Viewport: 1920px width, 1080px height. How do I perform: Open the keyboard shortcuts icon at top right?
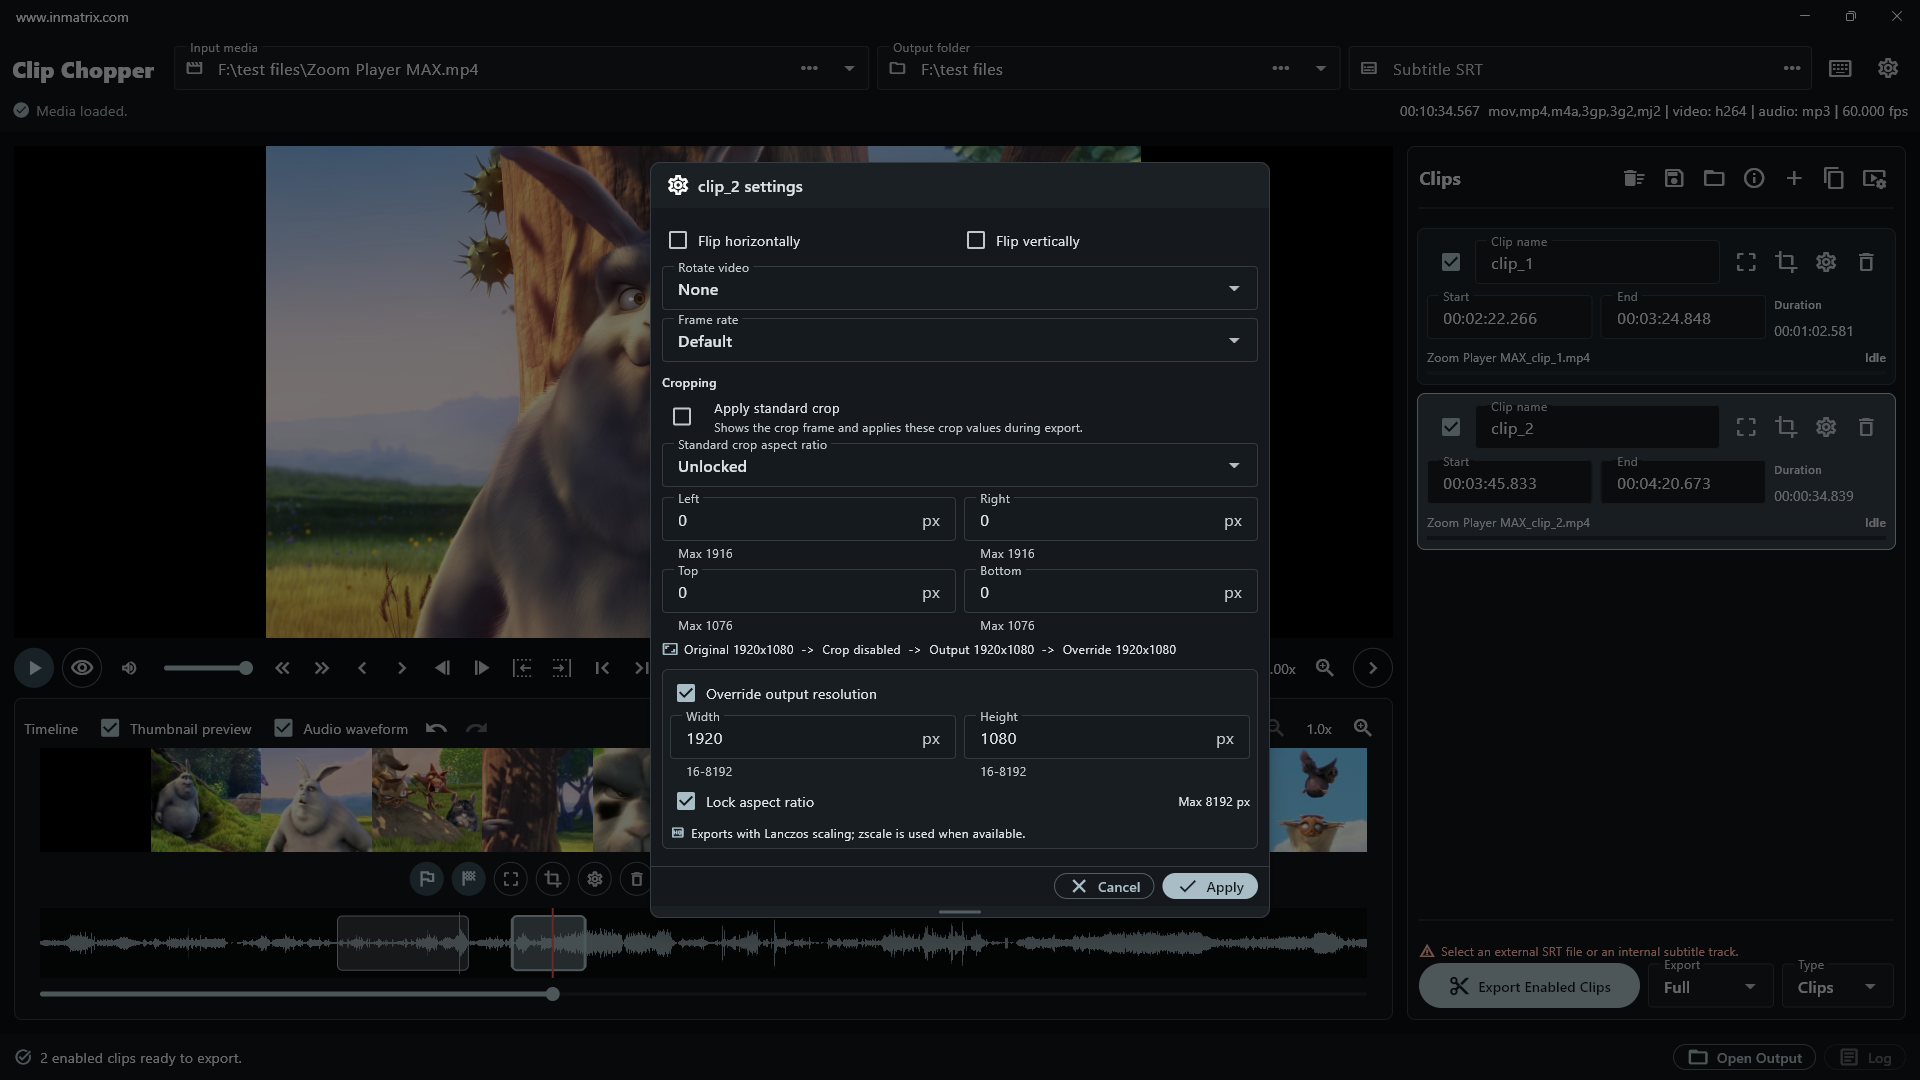pos(1840,69)
